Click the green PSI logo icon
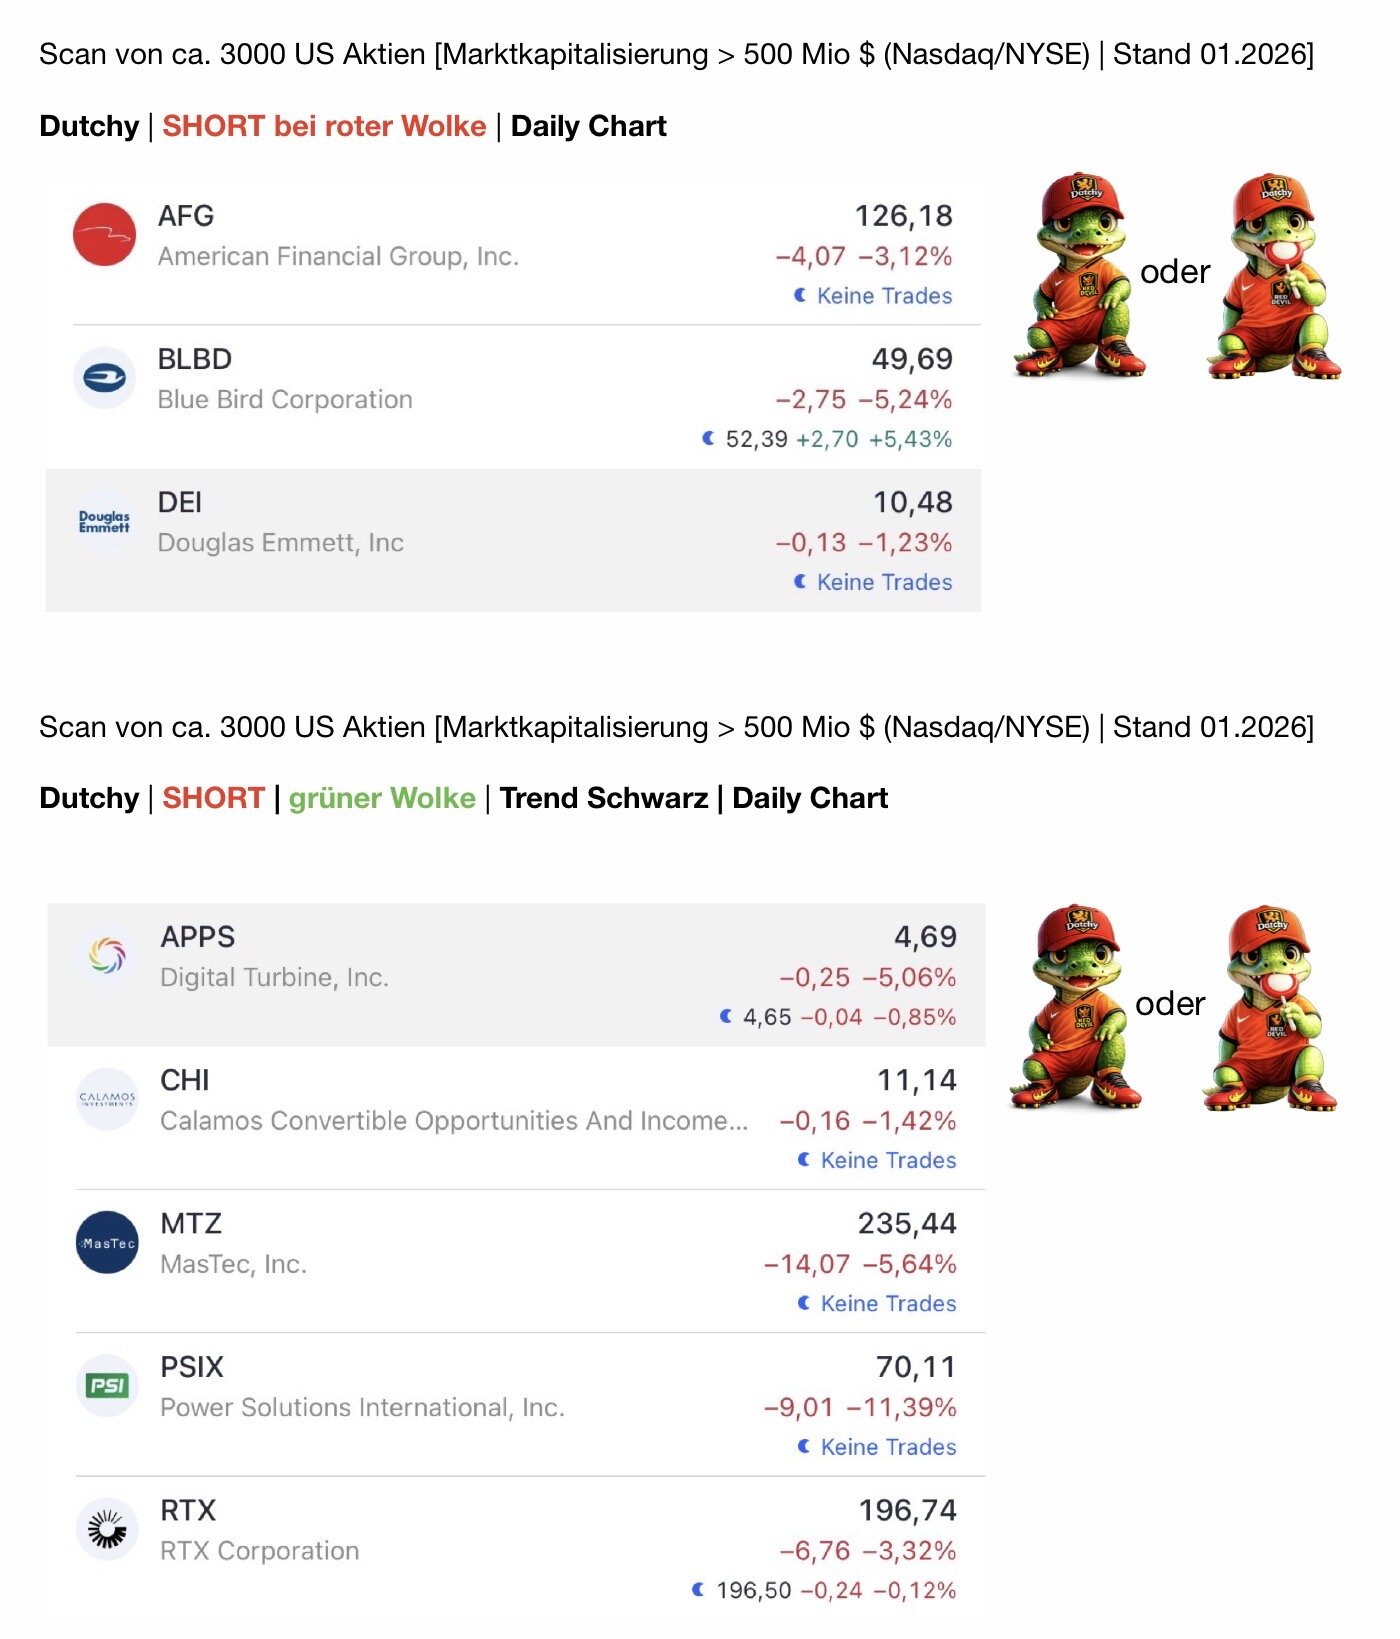The image size is (1400, 1639). coord(107,1386)
